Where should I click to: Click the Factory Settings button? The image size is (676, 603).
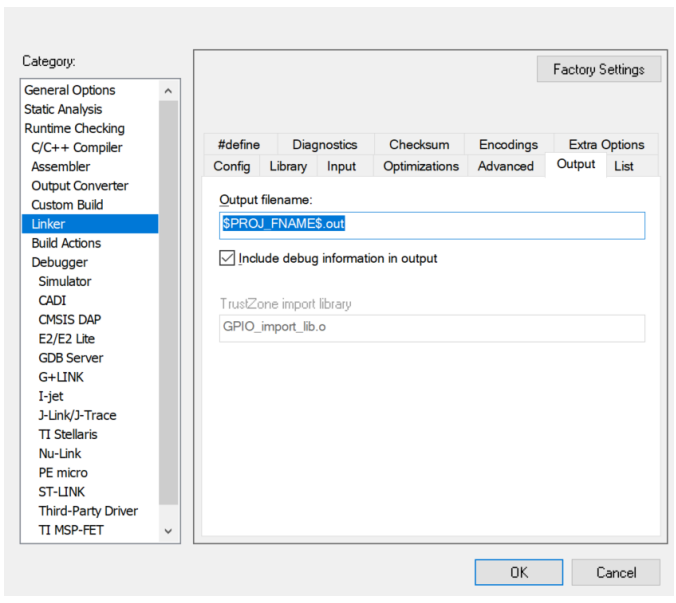[598, 70]
